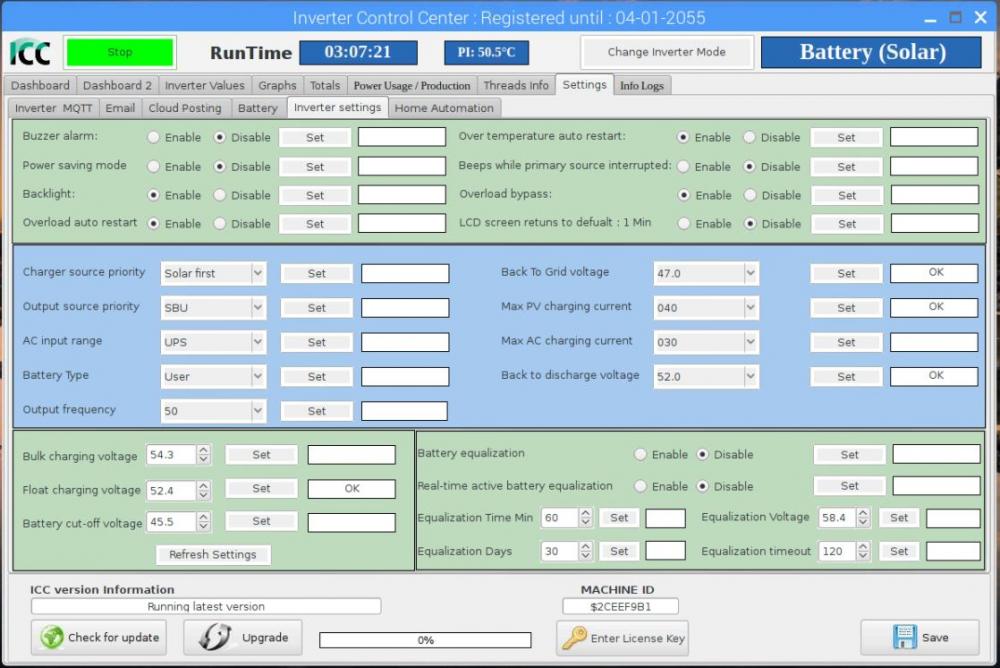Open the Cloud Posting sub-tab

pos(185,108)
